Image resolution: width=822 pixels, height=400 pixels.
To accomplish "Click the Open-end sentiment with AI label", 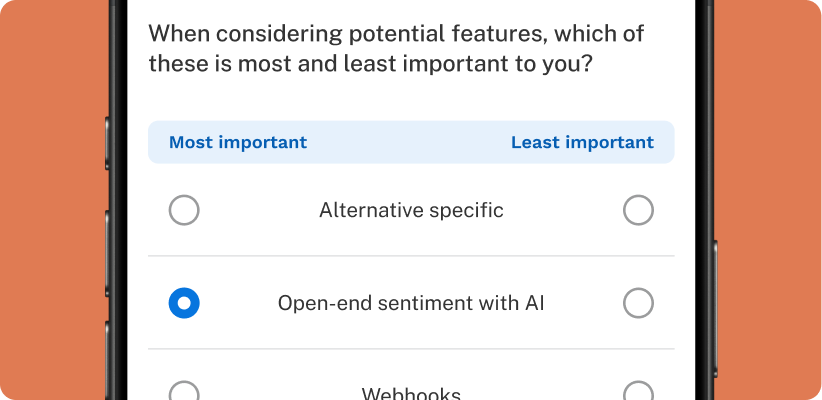I will point(411,303).
